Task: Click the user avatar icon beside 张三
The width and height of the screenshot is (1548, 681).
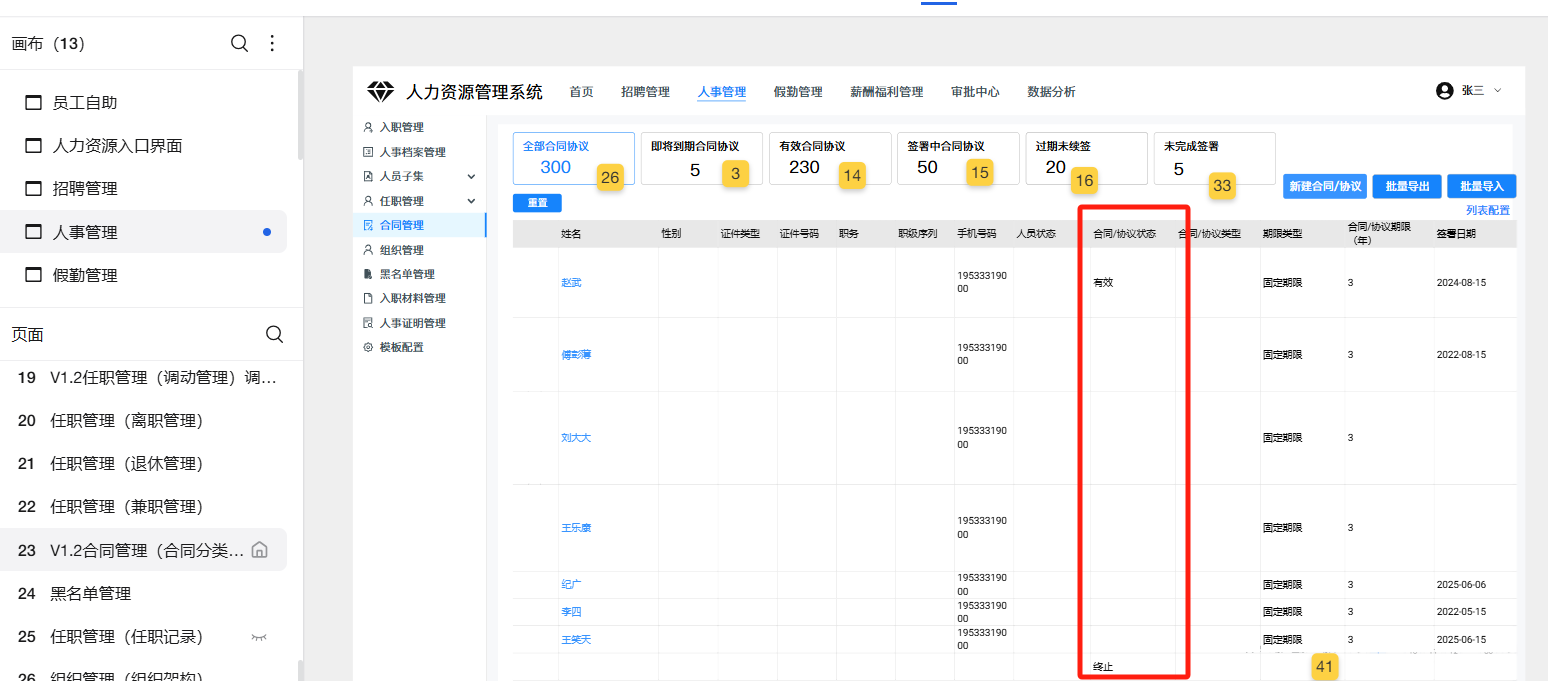Action: (1444, 91)
